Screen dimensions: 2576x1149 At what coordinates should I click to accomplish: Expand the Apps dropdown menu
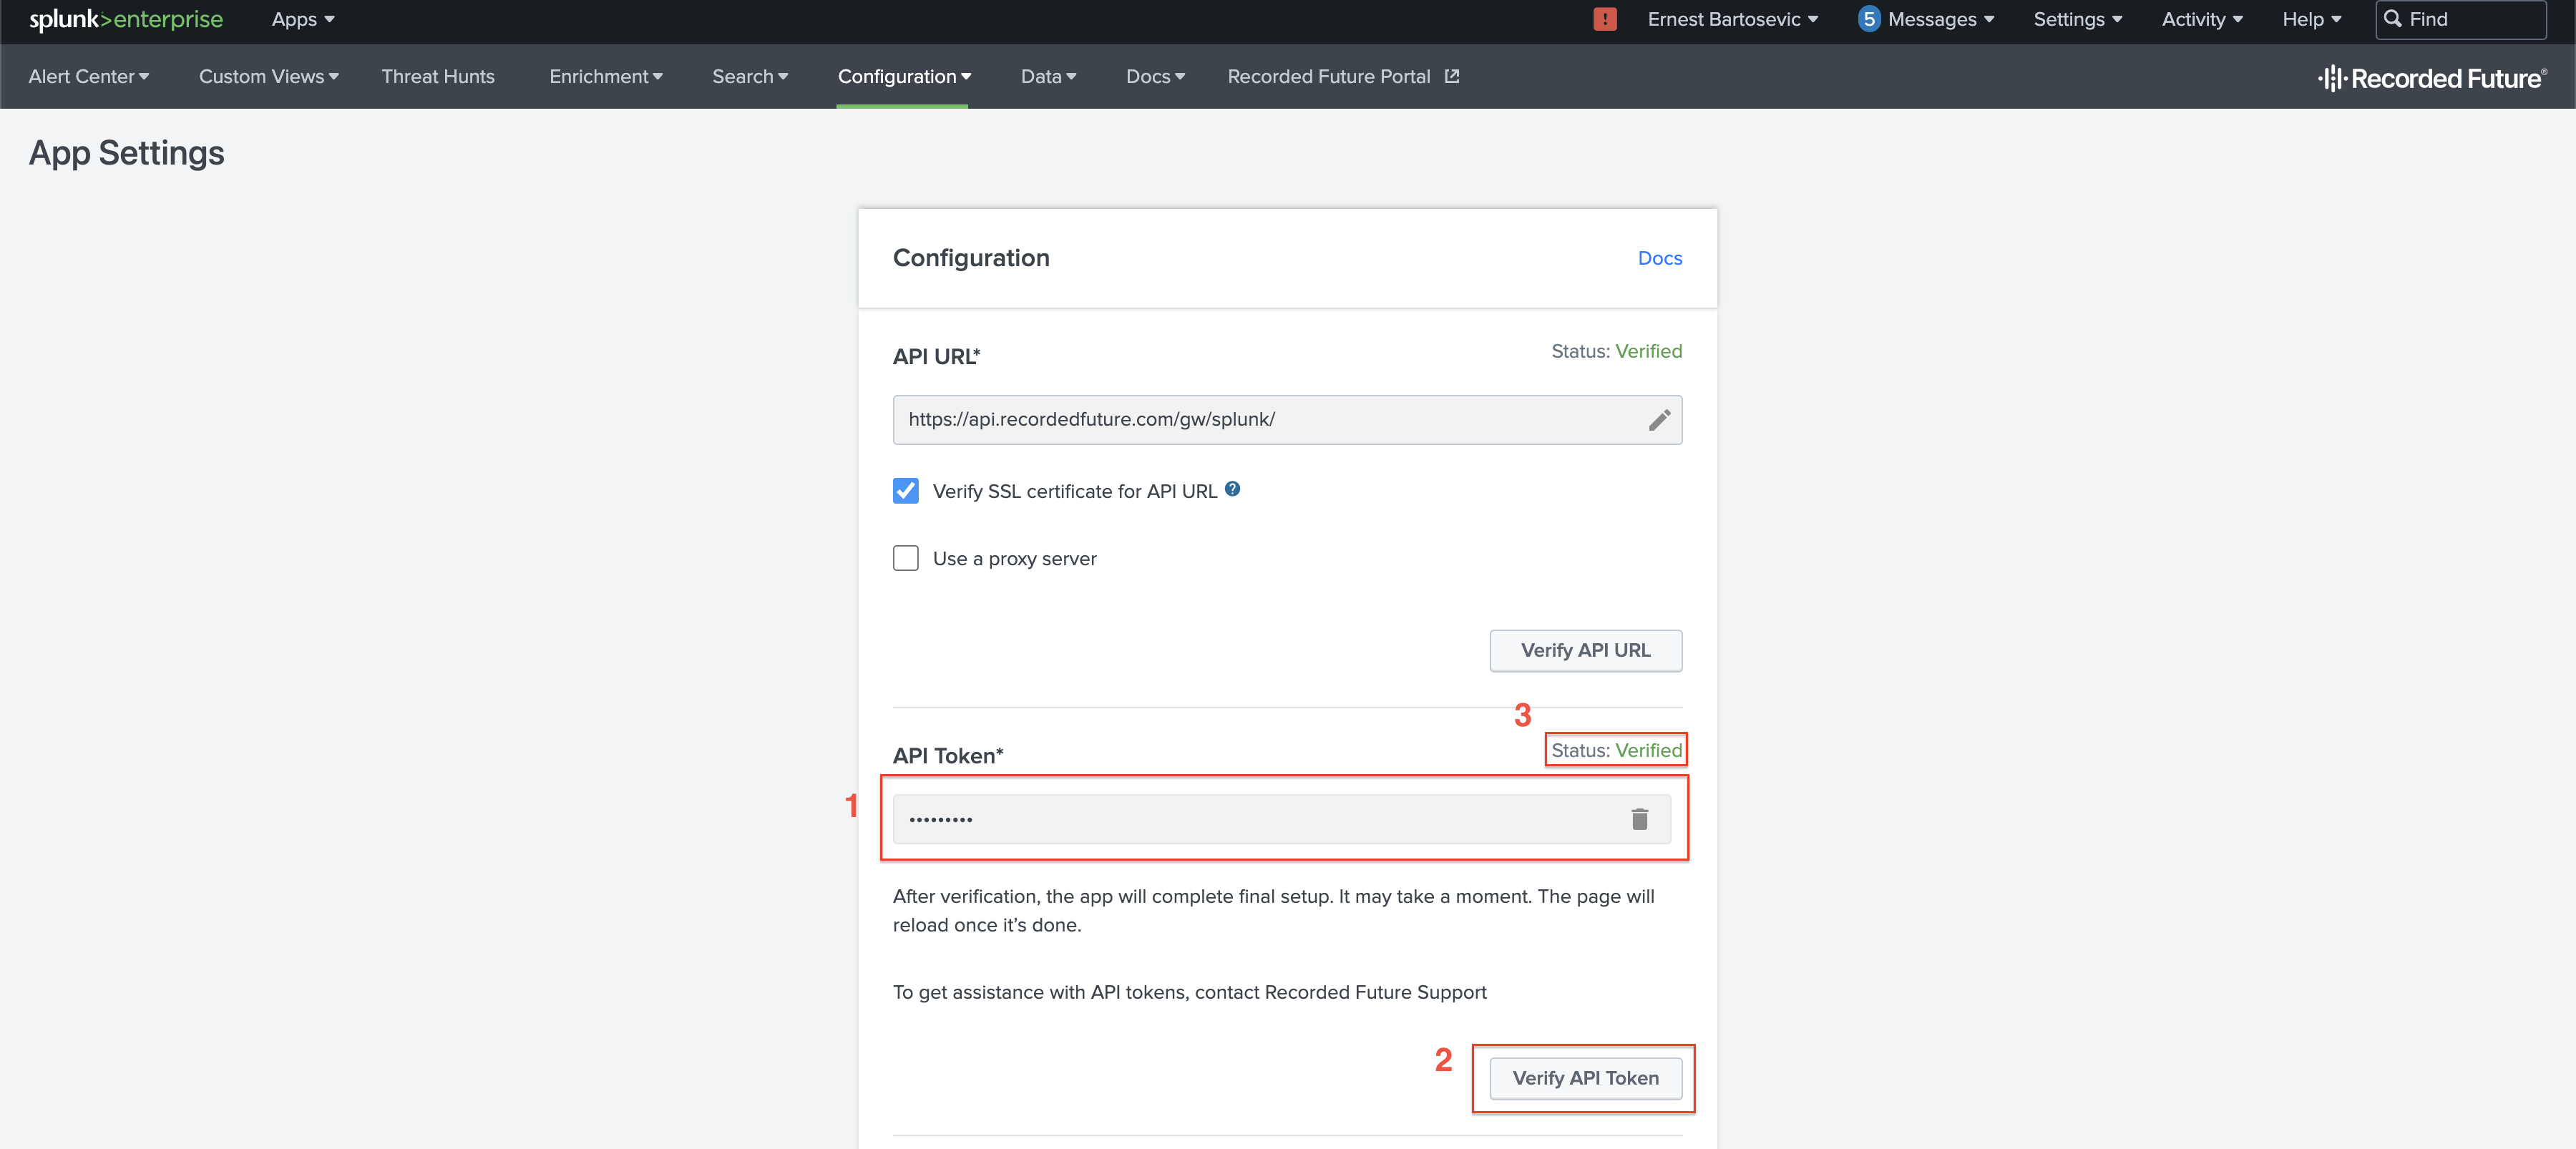[302, 19]
